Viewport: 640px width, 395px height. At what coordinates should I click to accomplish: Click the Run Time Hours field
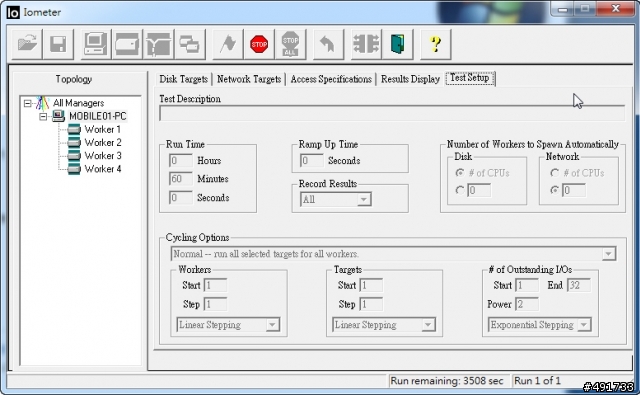[x=180, y=160]
